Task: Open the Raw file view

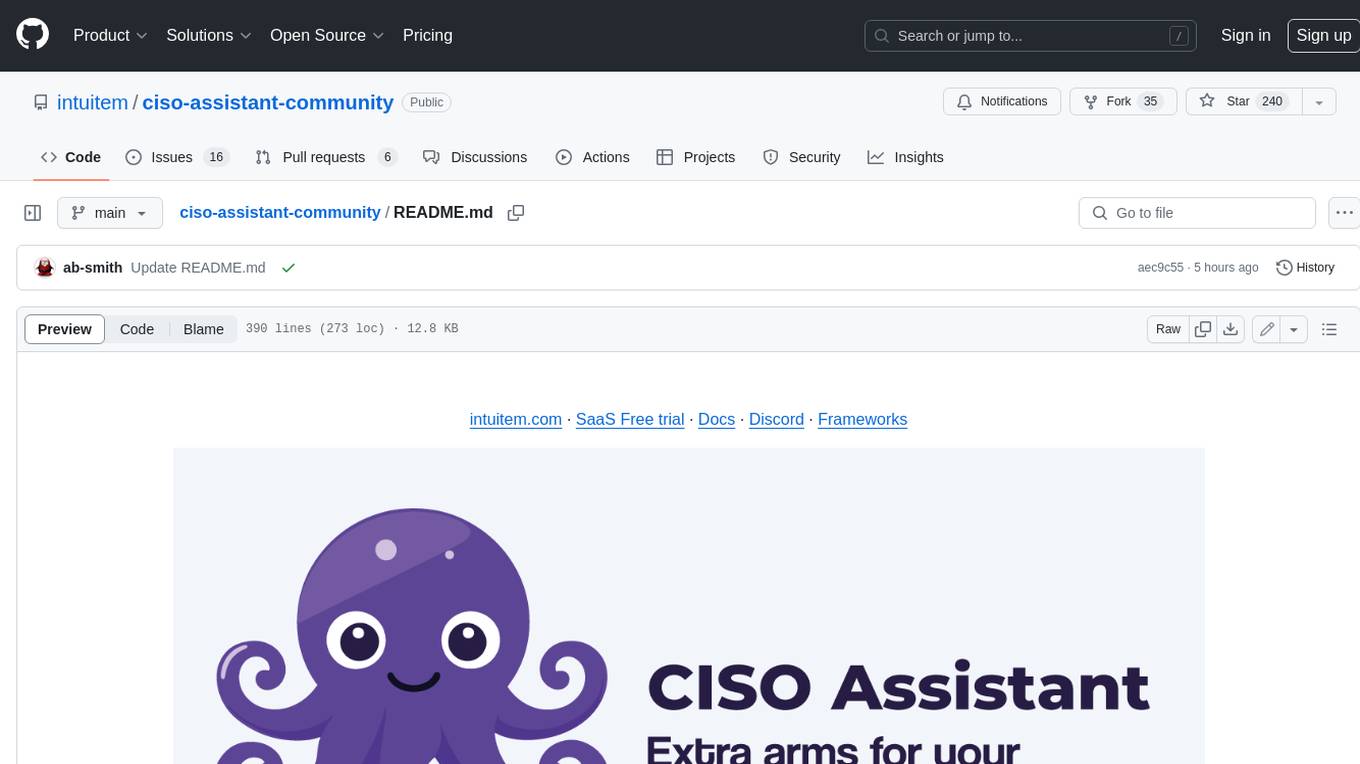Action: [x=1168, y=329]
